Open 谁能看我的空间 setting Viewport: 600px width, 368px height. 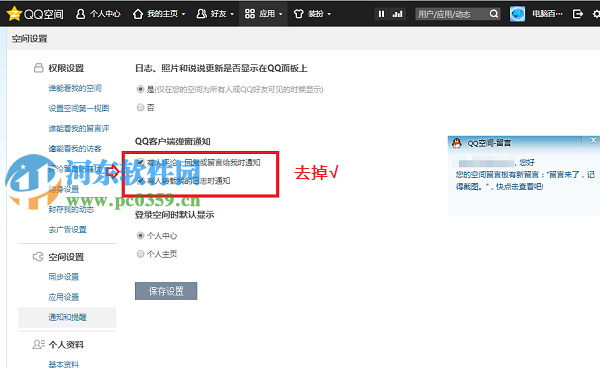point(75,88)
